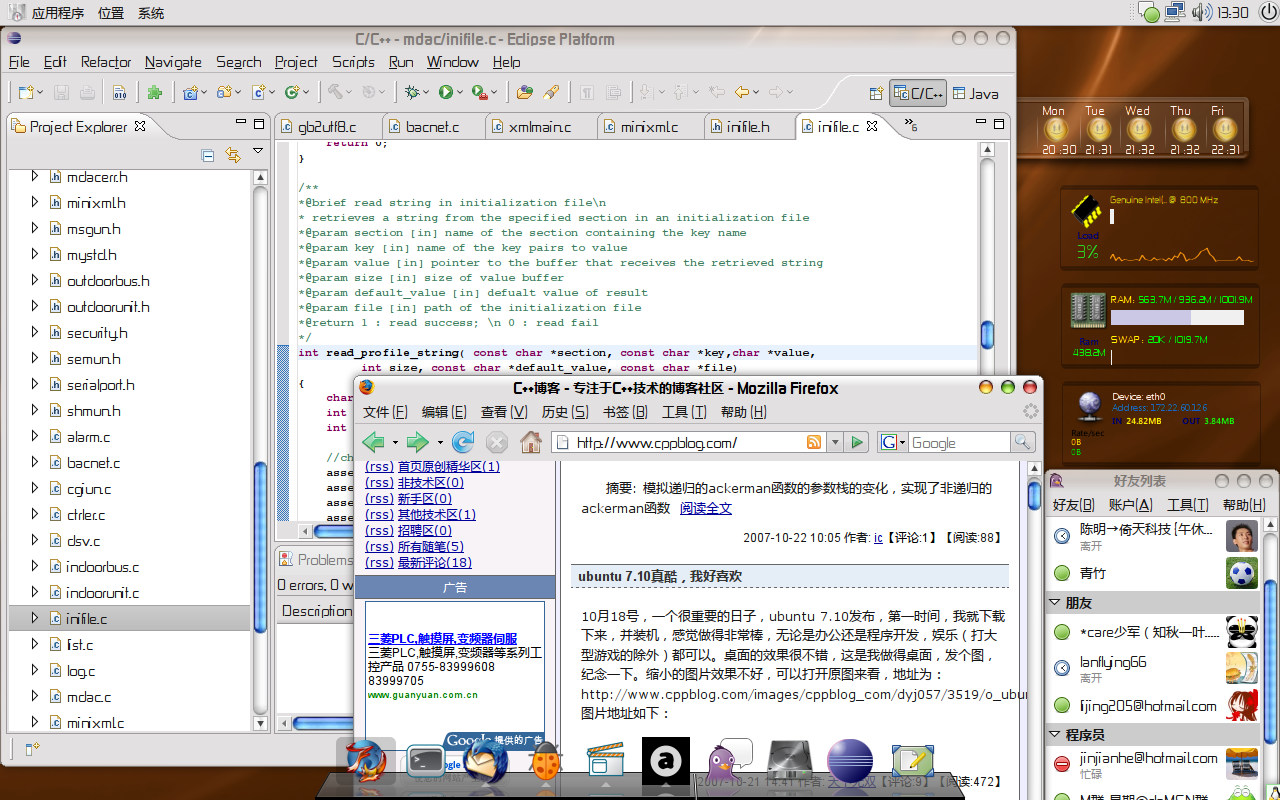Image resolution: width=1280 pixels, height=800 pixels.
Task: Click the yellow Back navigation arrow in Eclipse toolbar
Action: [x=741, y=92]
